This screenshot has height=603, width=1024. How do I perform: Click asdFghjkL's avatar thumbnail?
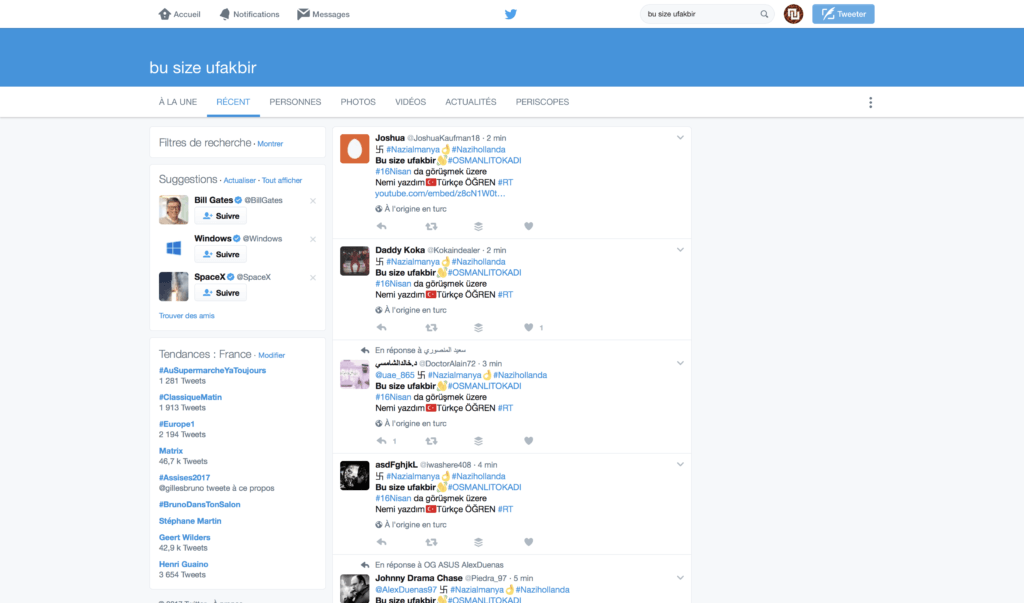click(355, 475)
